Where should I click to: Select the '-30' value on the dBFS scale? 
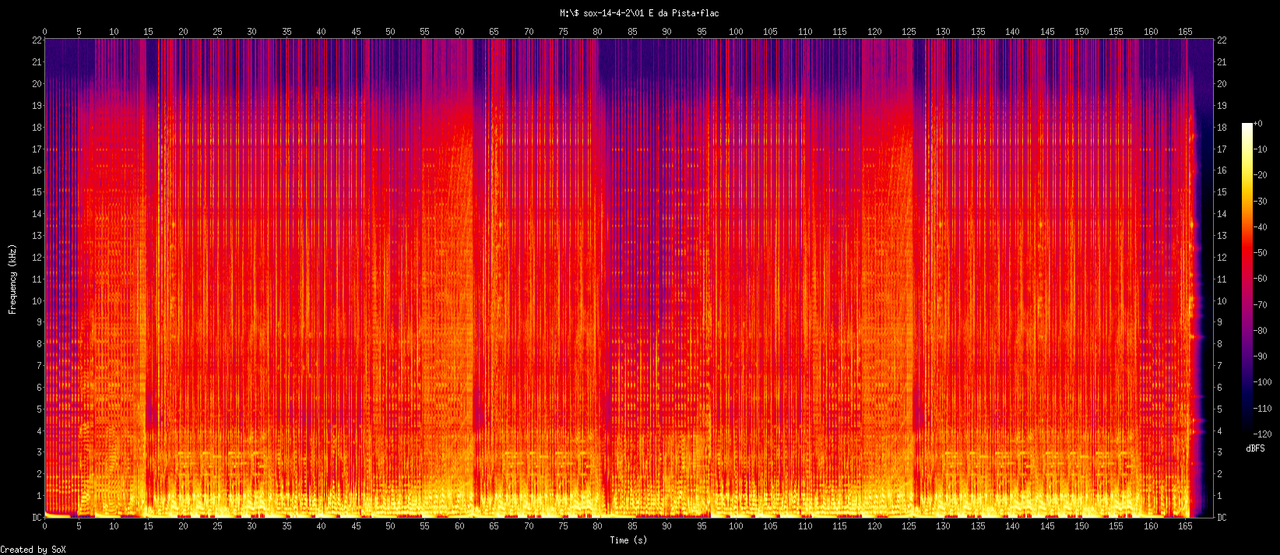(1261, 201)
